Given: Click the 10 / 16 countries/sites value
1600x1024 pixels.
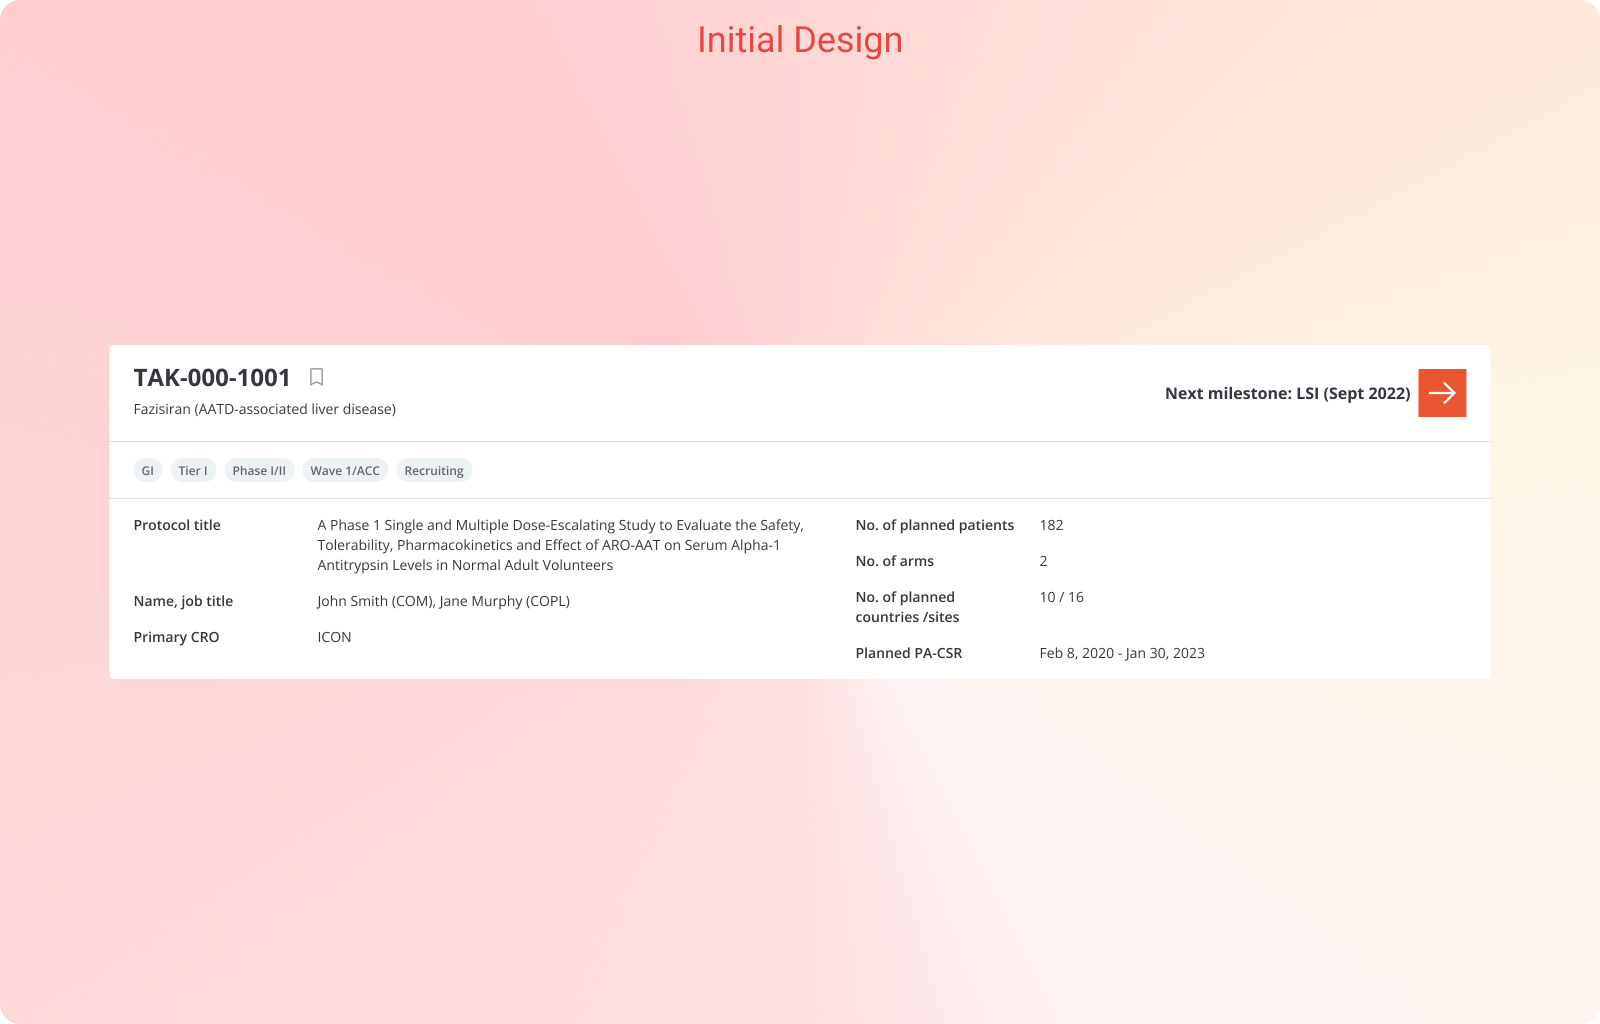Looking at the screenshot, I should [1061, 597].
